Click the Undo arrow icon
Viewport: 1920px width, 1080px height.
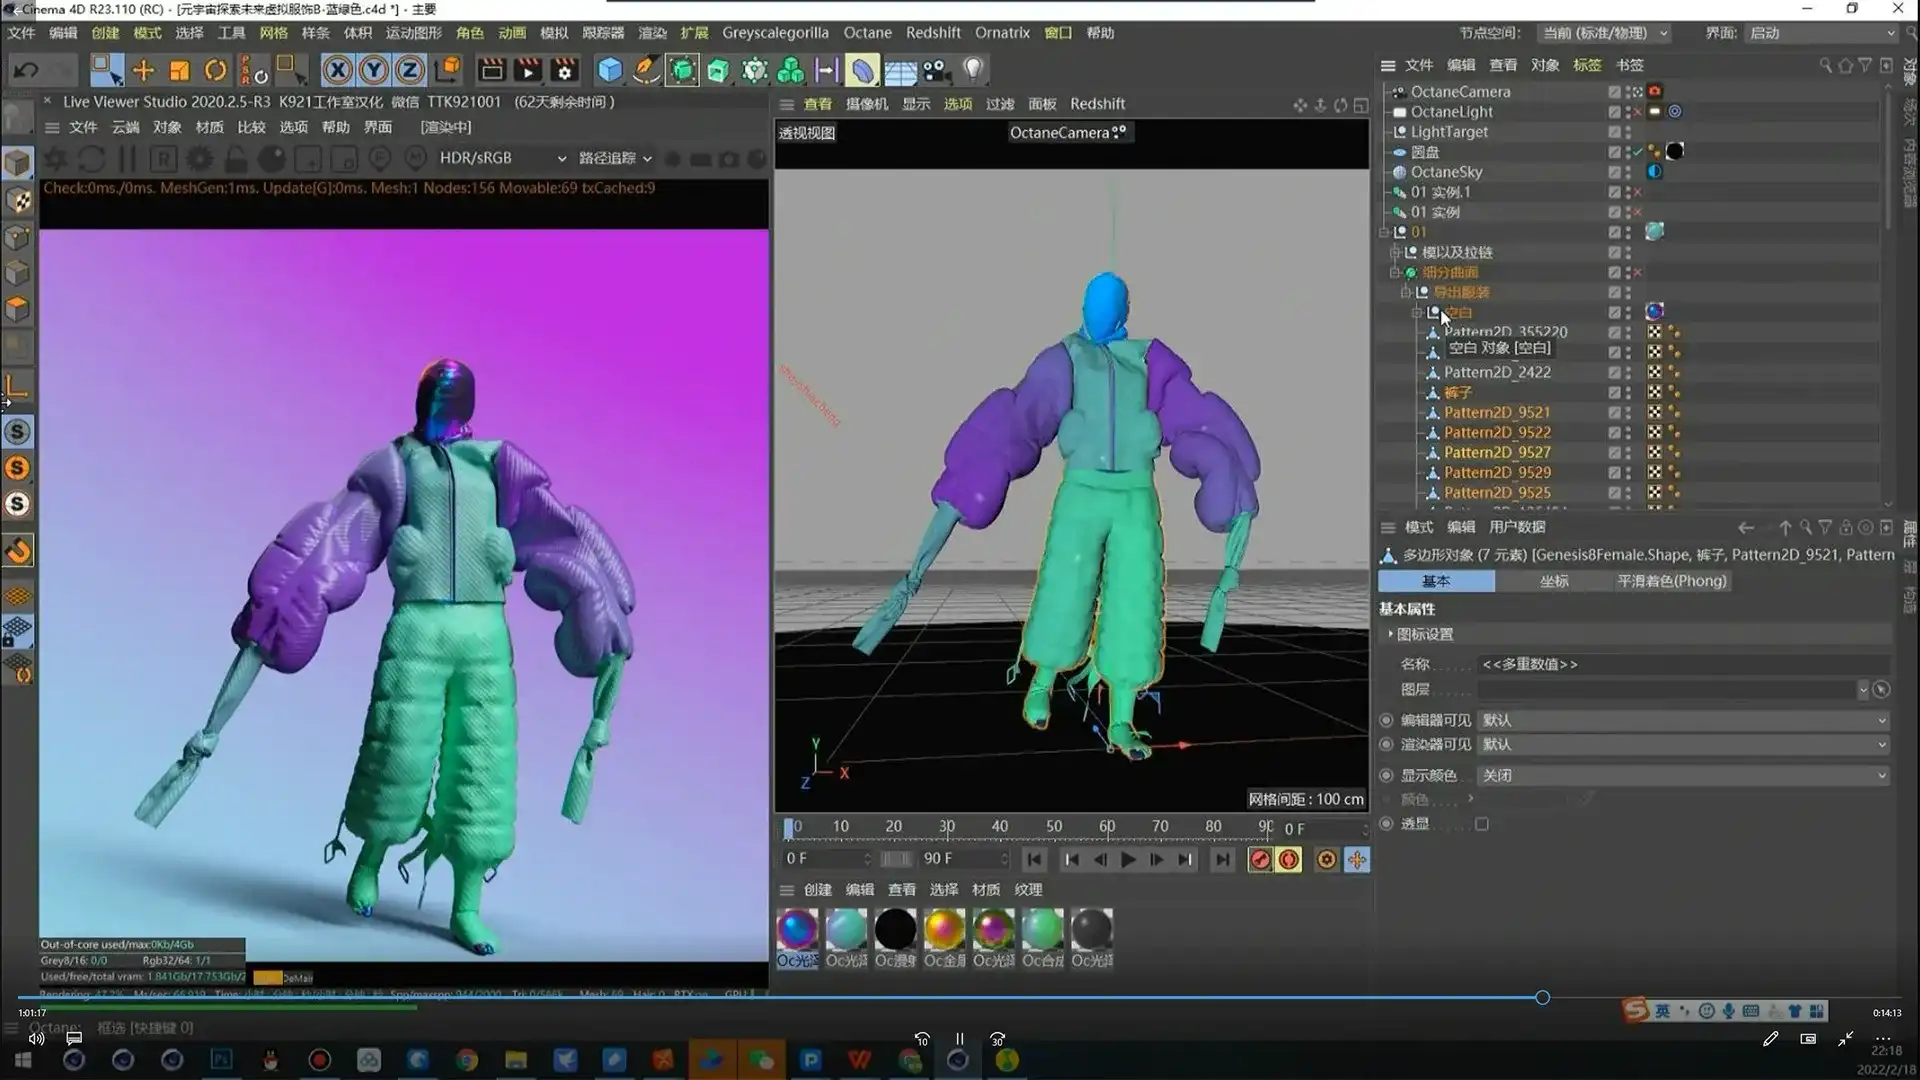(x=26, y=70)
